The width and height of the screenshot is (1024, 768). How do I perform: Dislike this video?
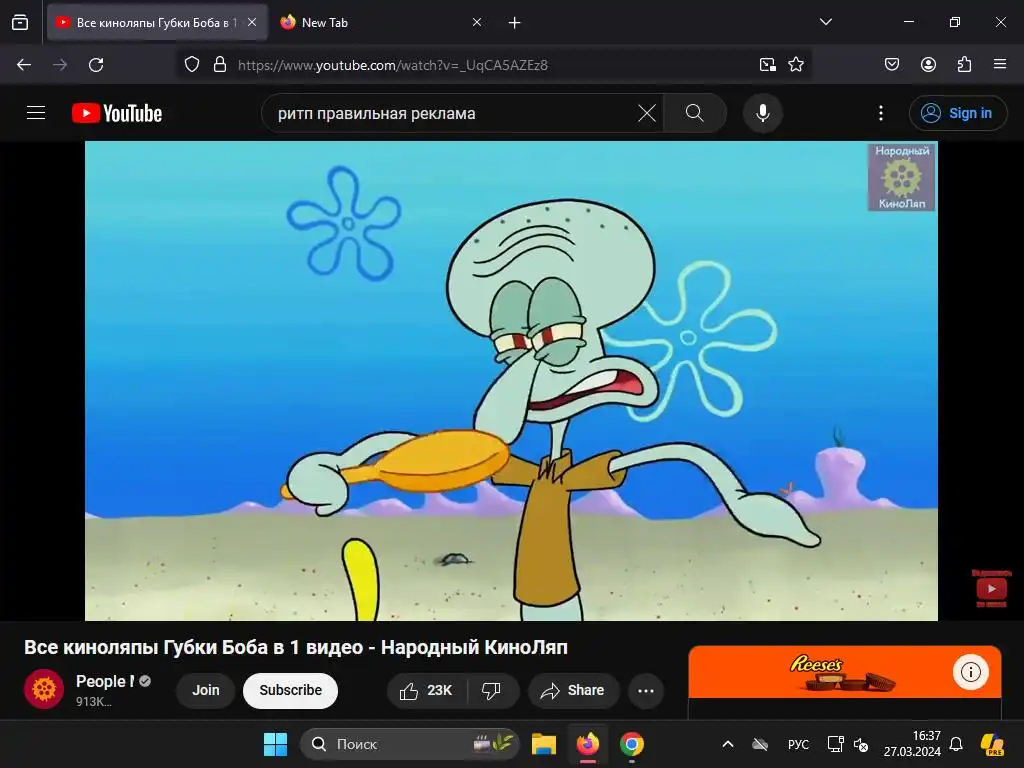coord(492,690)
